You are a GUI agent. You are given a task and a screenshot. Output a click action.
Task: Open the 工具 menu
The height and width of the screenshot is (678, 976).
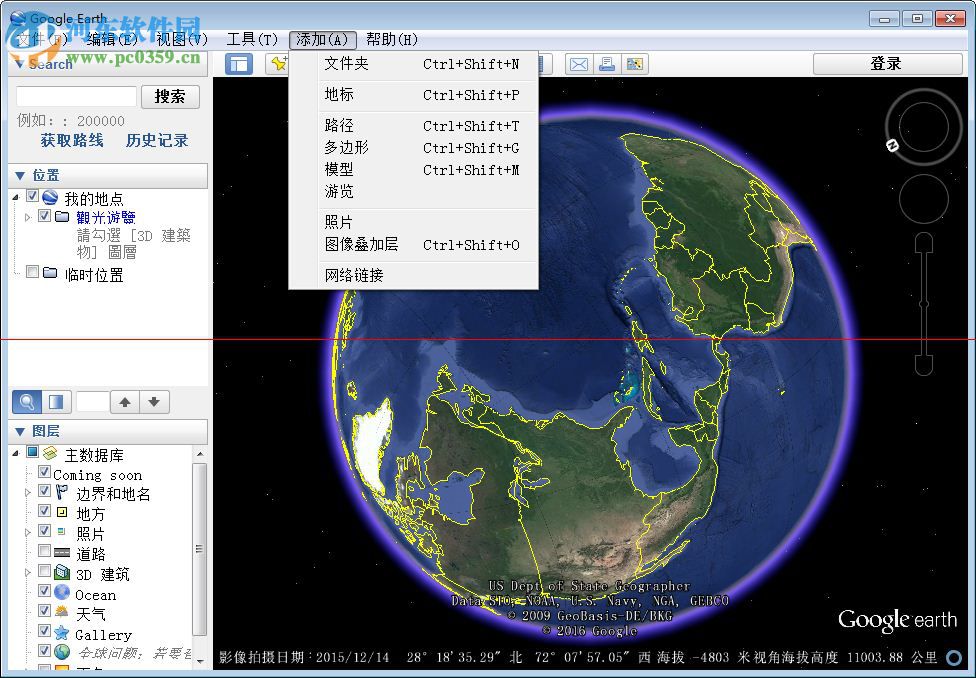pos(253,39)
